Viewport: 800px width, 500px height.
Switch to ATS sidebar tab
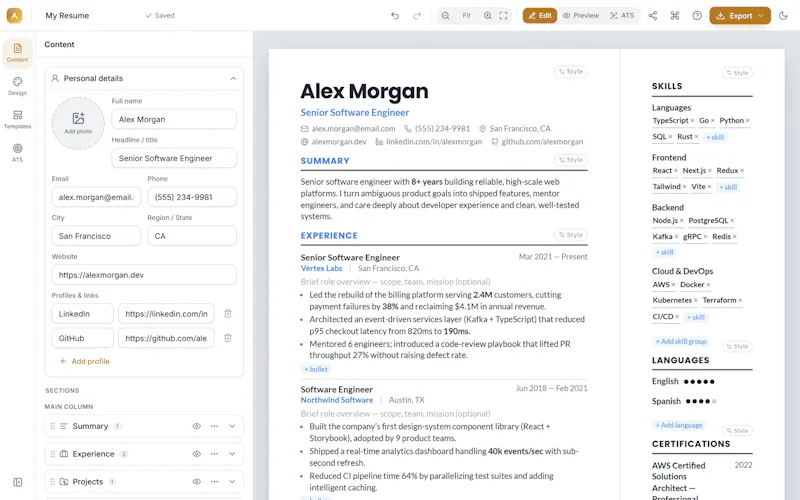tap(17, 153)
